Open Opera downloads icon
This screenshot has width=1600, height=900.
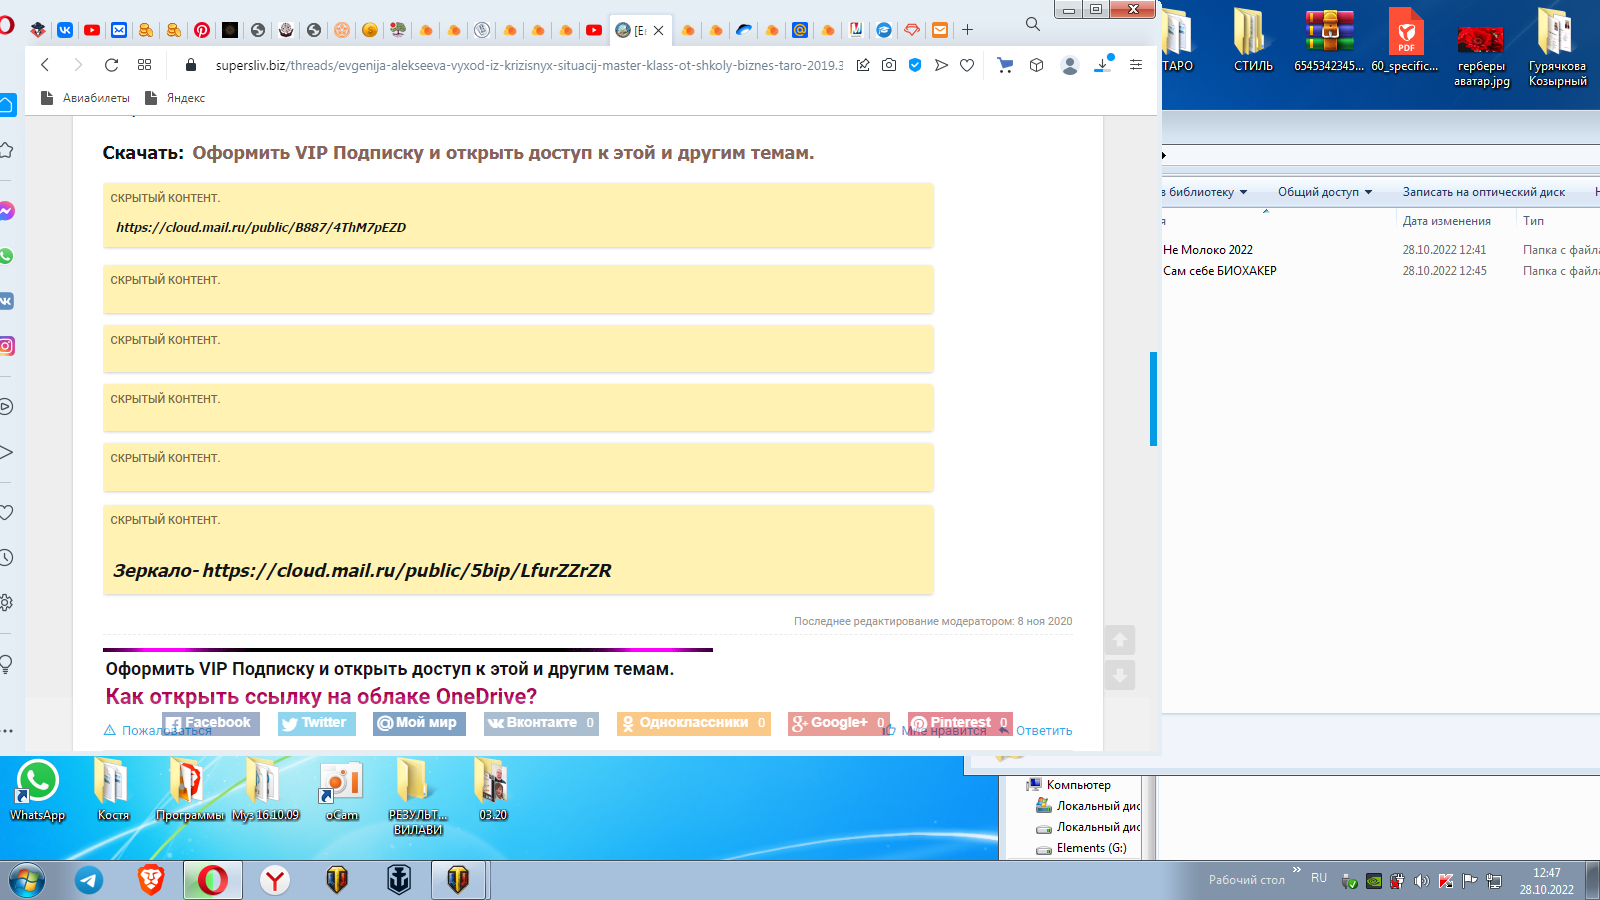[1103, 64]
